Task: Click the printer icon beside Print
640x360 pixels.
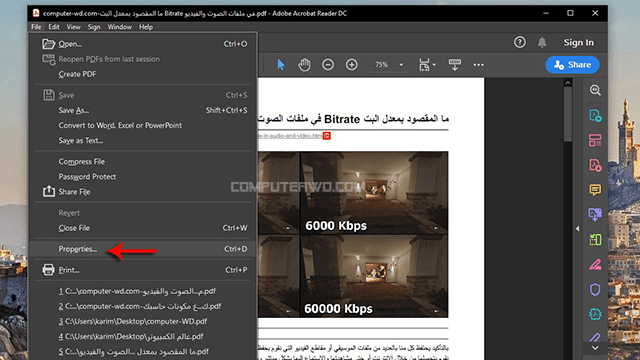Action: pos(48,270)
